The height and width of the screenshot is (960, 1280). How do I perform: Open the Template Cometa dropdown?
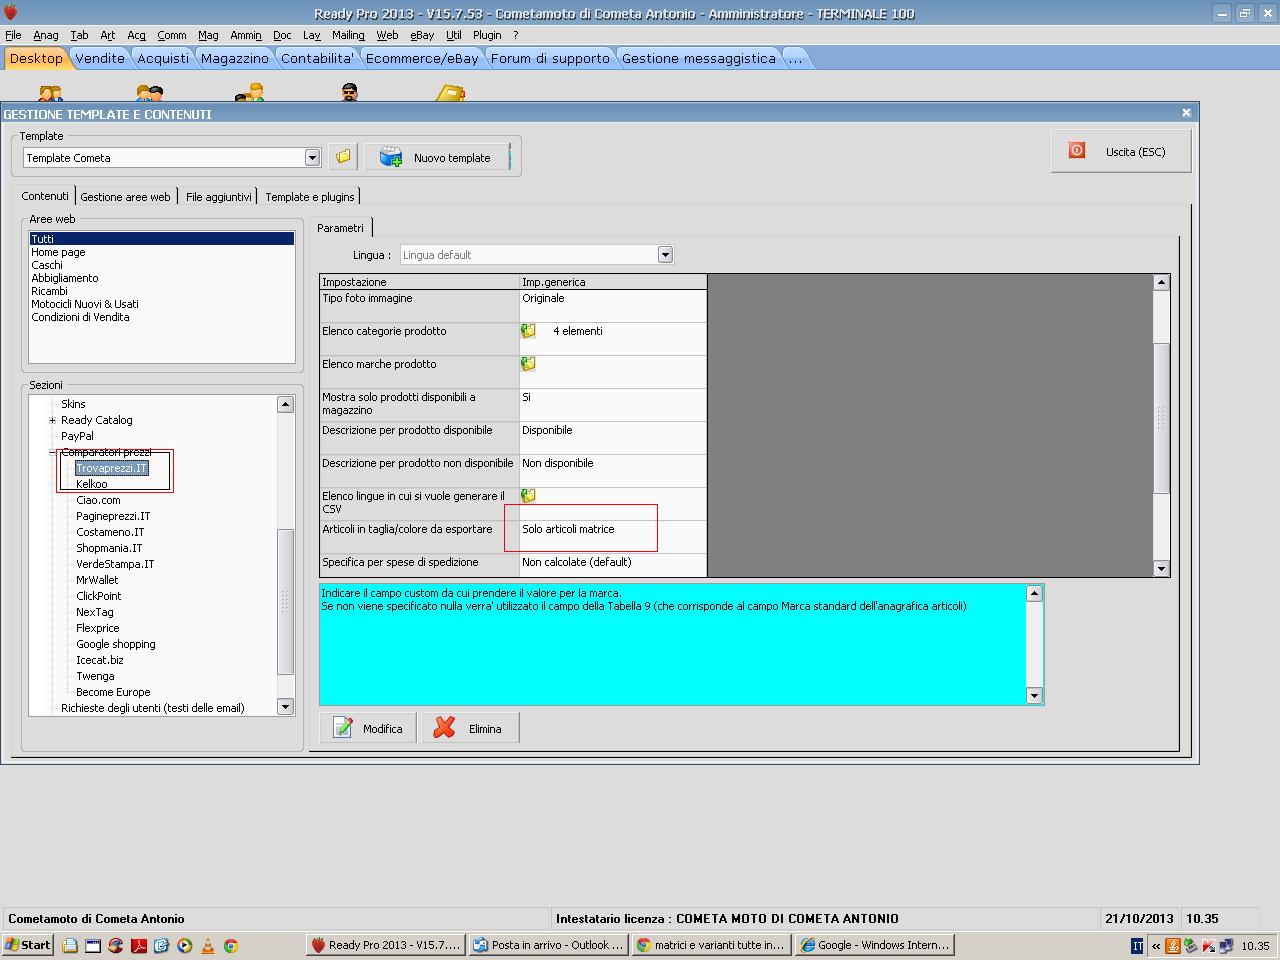[x=312, y=158]
